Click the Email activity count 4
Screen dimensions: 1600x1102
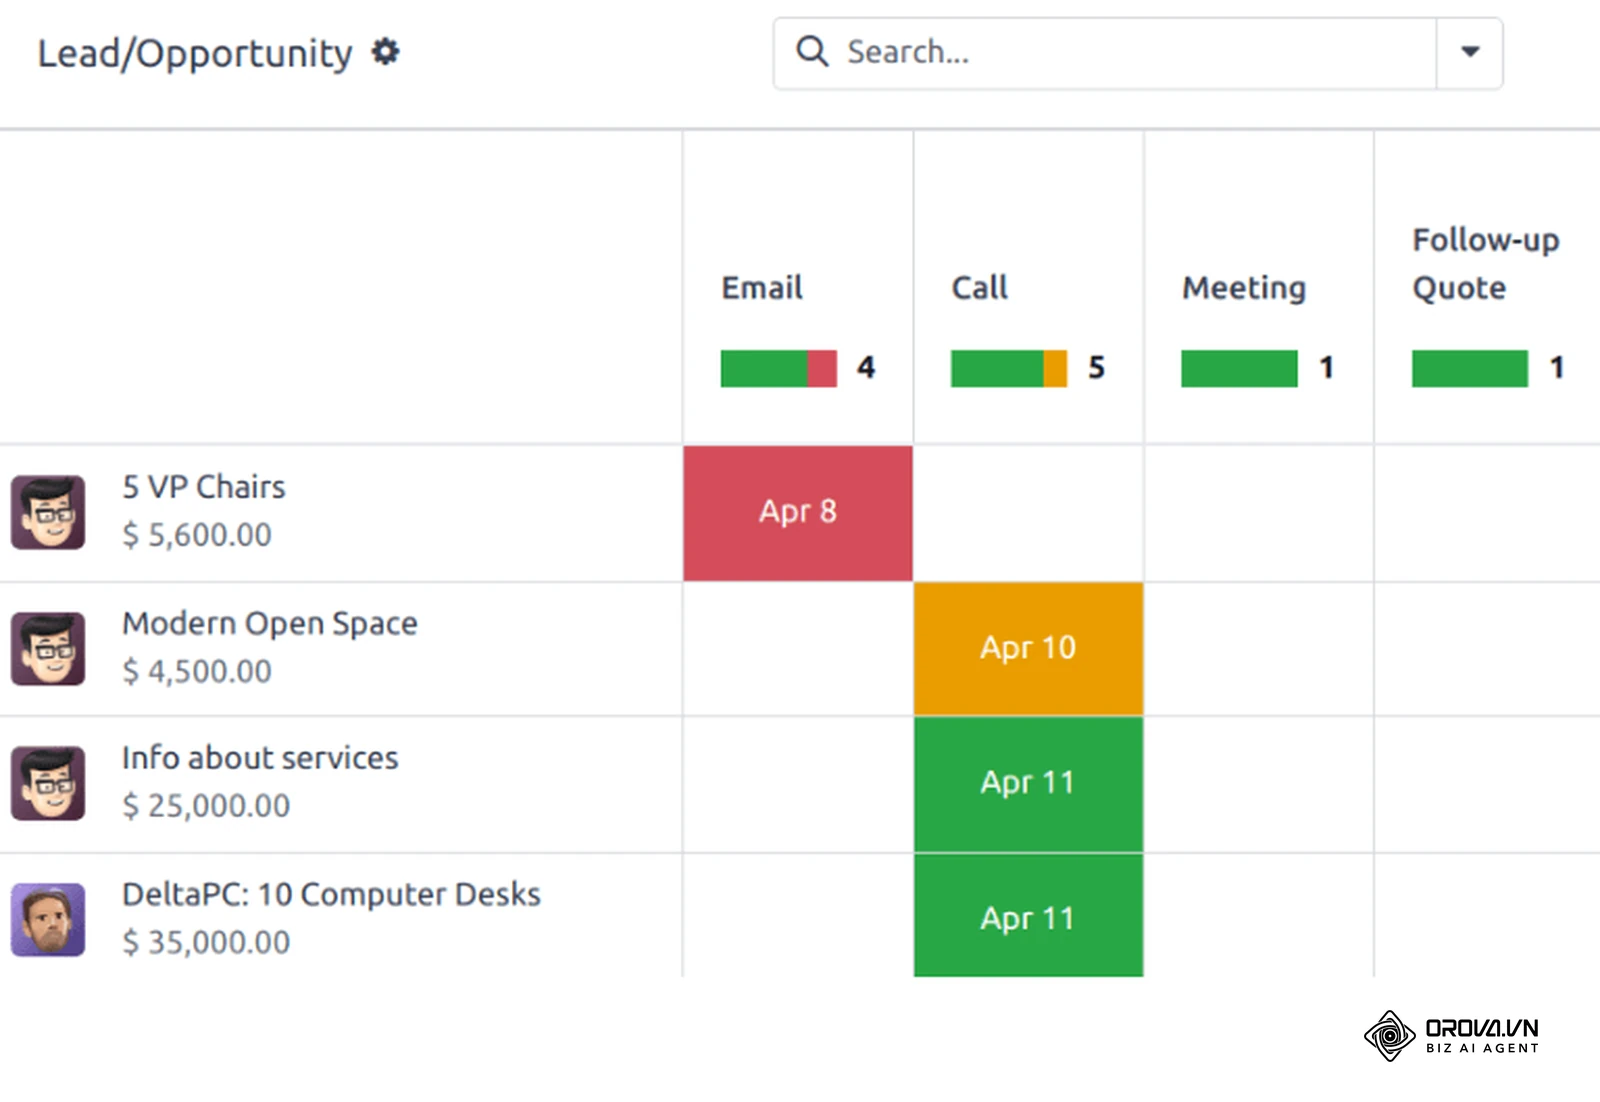(x=866, y=368)
